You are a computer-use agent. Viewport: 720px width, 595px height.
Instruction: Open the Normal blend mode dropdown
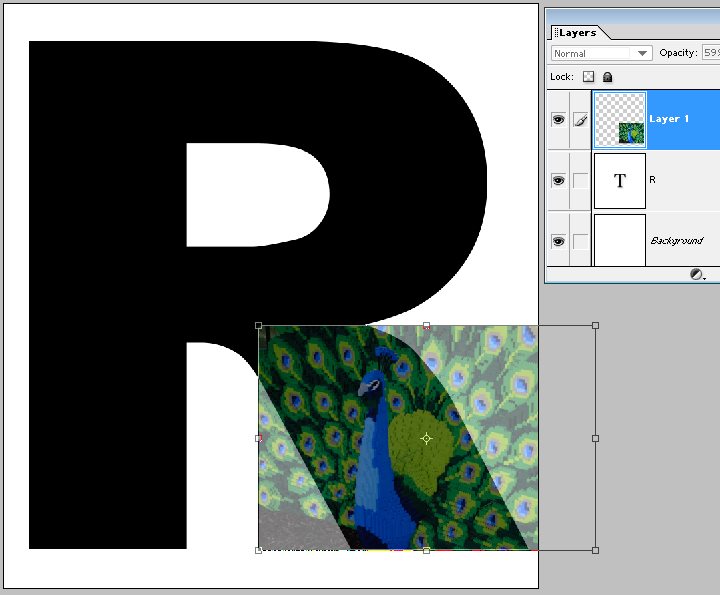[x=602, y=53]
